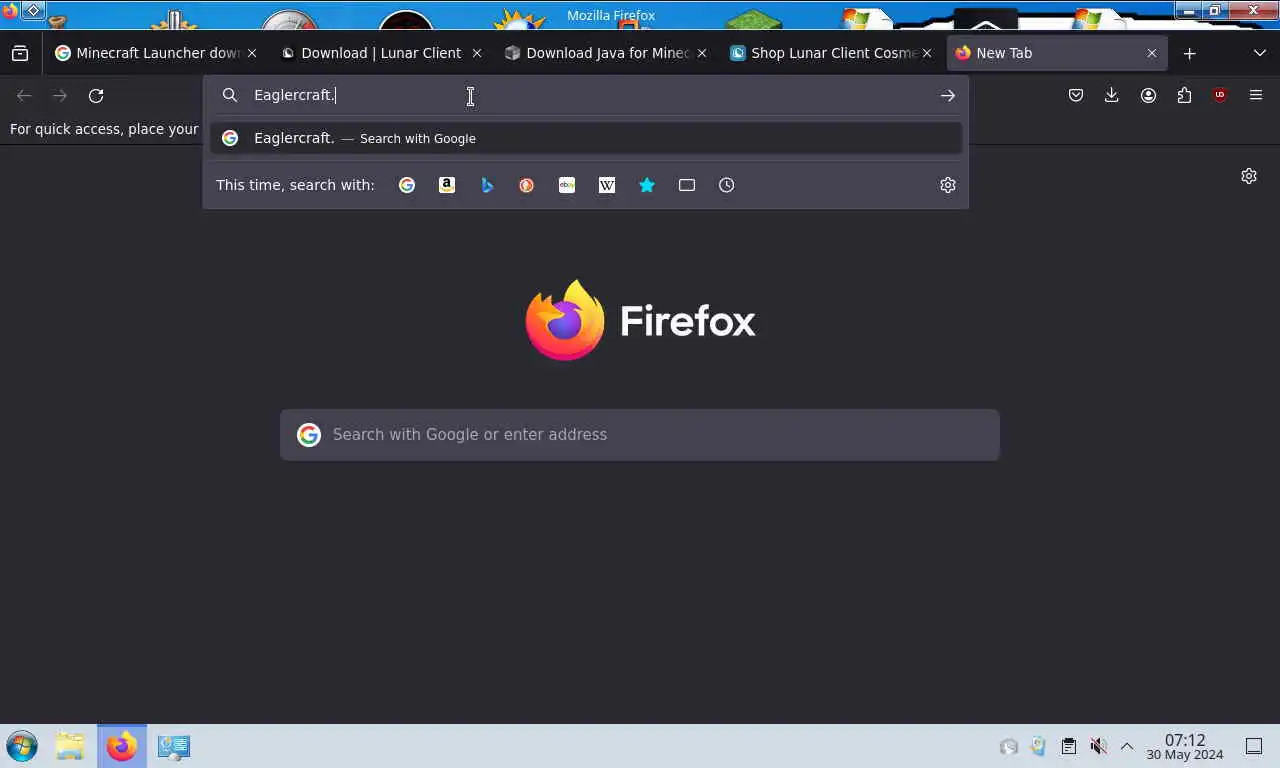Viewport: 1280px width, 768px height.
Task: Expand the list all tabs dropdown
Action: [x=1259, y=53]
